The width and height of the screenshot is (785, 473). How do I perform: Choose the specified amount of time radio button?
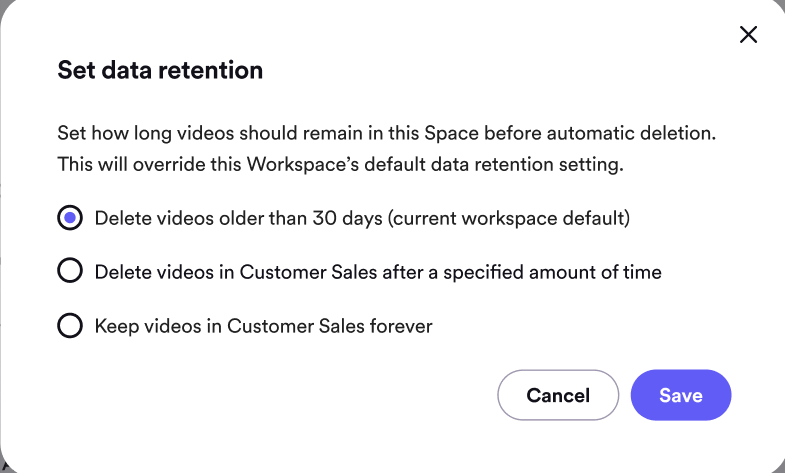(70, 270)
